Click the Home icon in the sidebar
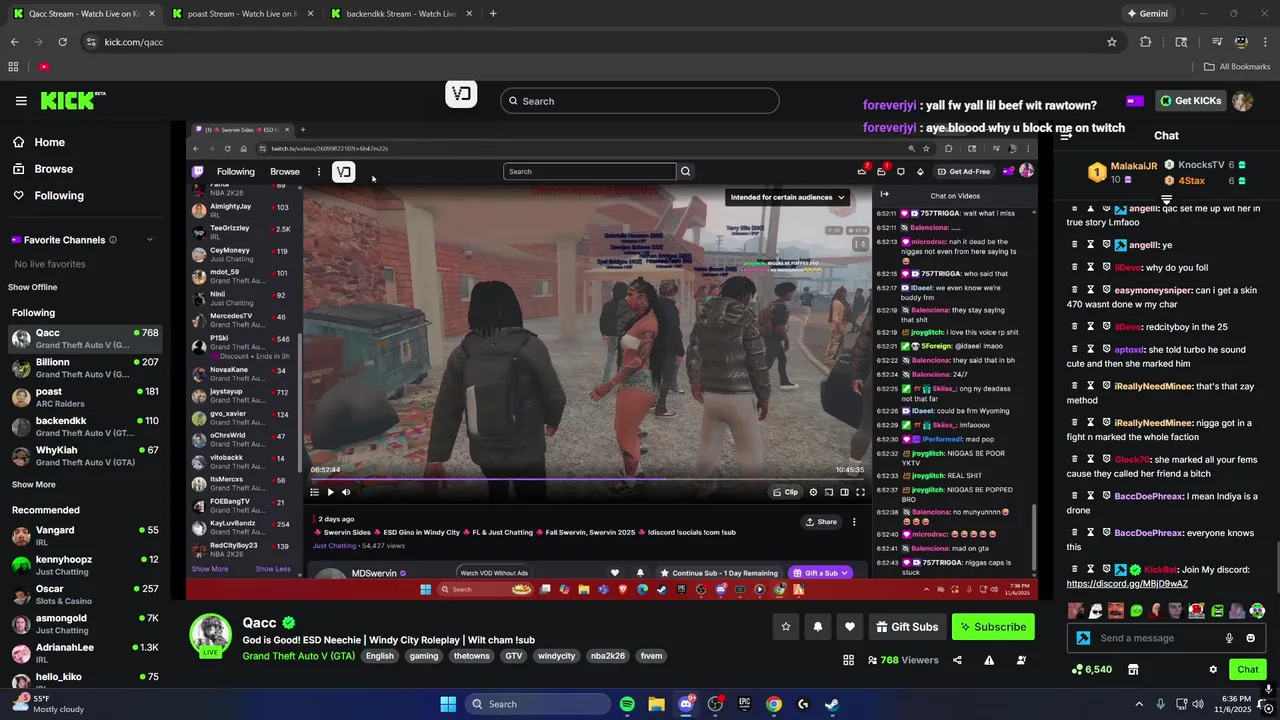Viewport: 1280px width, 720px height. coord(19,142)
